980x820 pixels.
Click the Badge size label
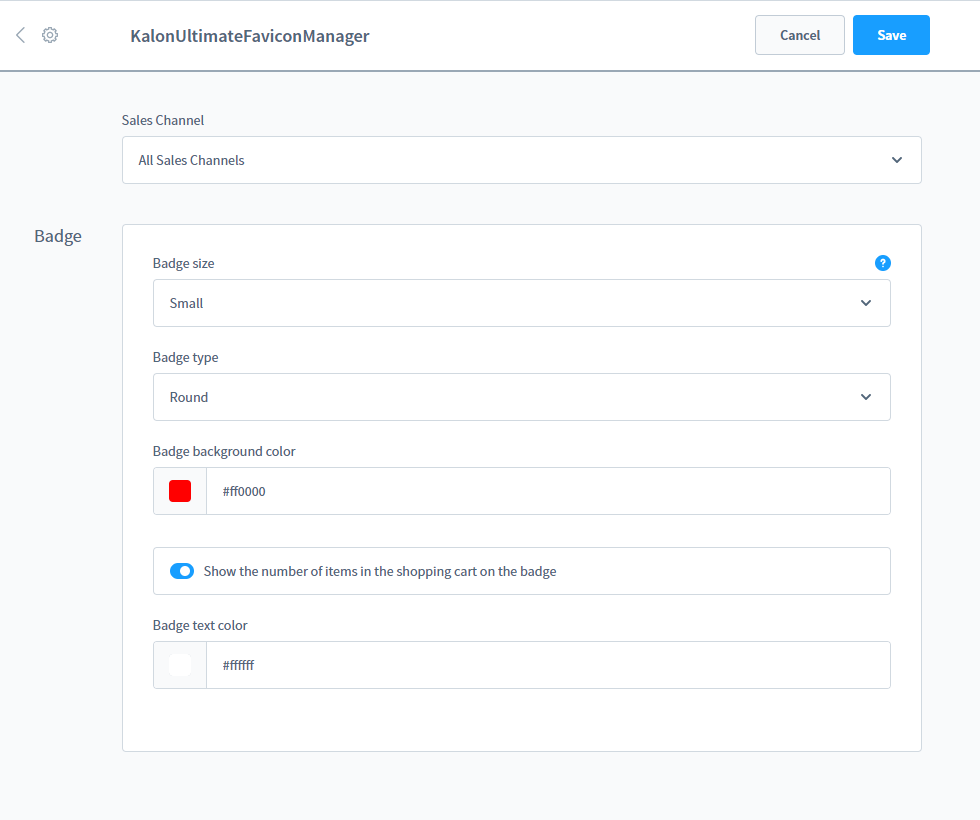tap(183, 263)
